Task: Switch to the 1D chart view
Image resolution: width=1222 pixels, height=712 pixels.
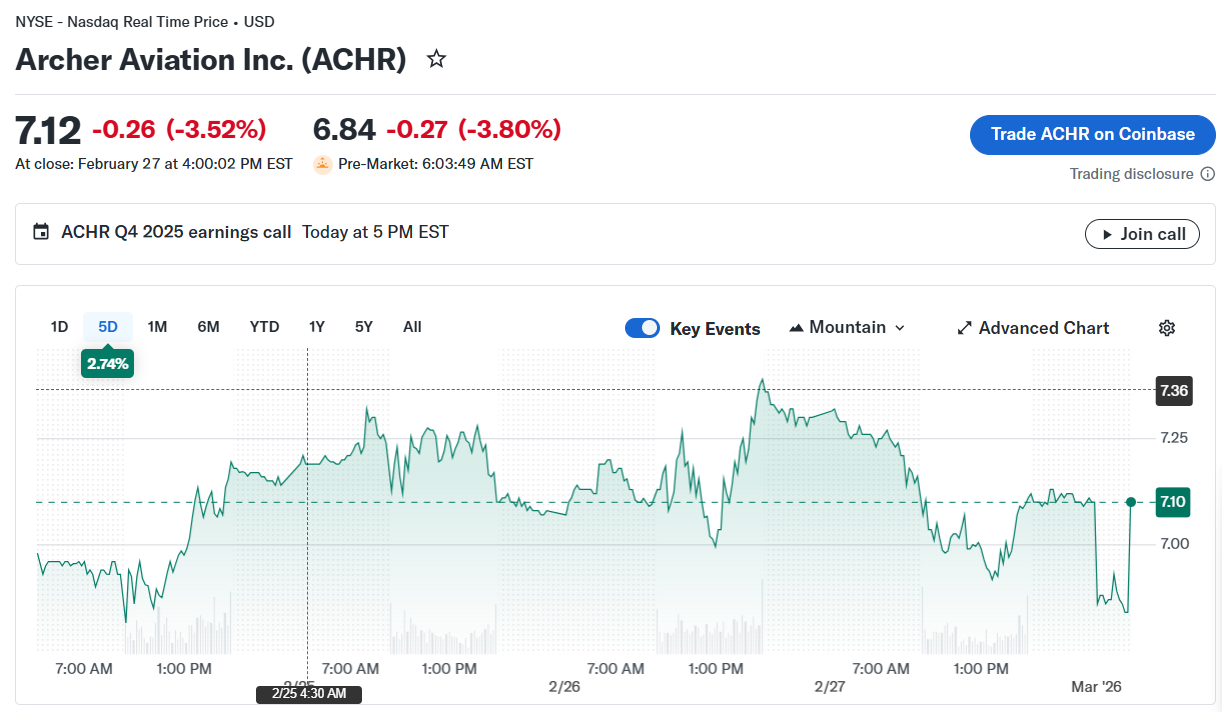Action: coord(59,326)
